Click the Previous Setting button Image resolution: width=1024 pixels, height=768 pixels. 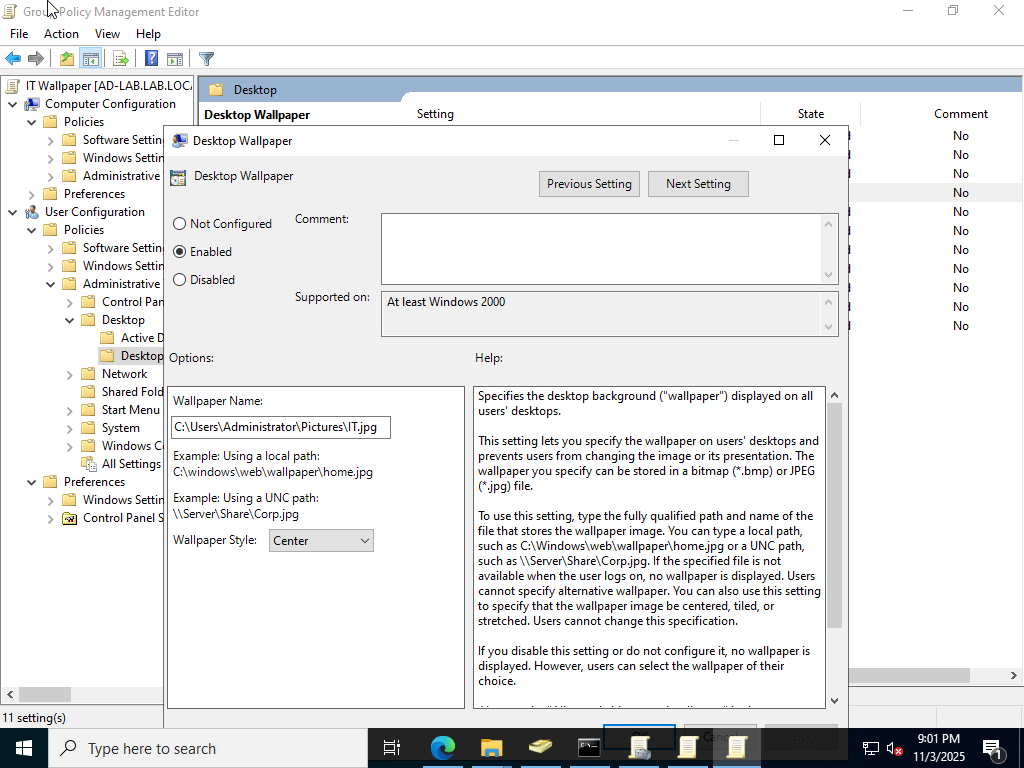(589, 183)
